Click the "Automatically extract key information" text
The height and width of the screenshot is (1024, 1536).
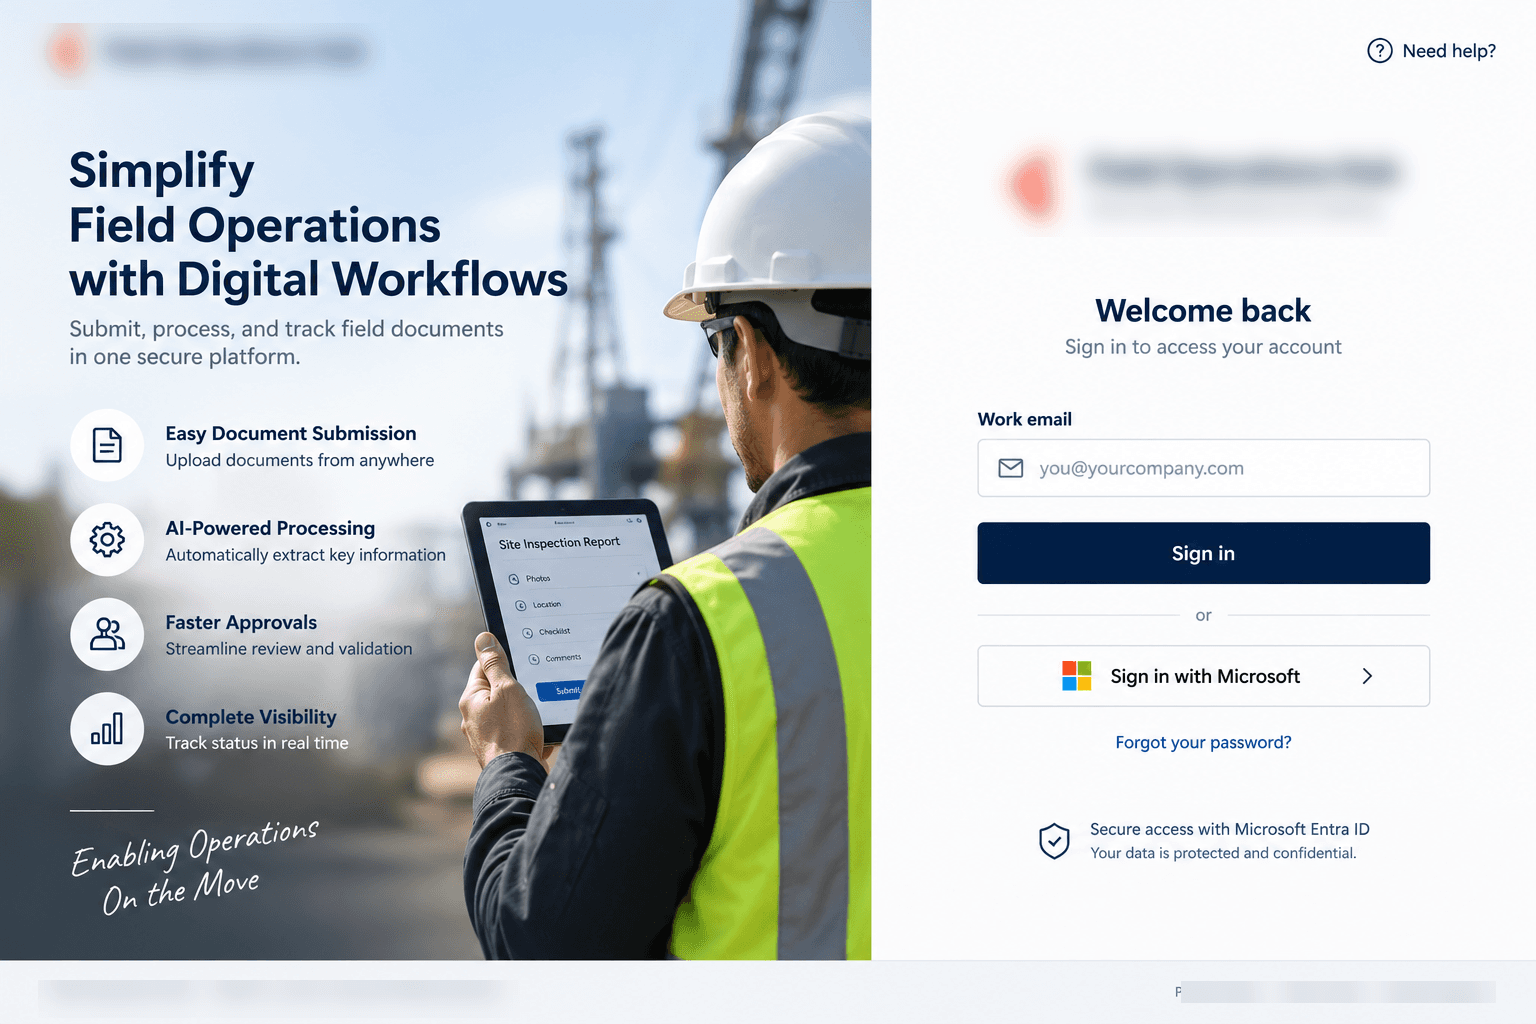tap(306, 555)
